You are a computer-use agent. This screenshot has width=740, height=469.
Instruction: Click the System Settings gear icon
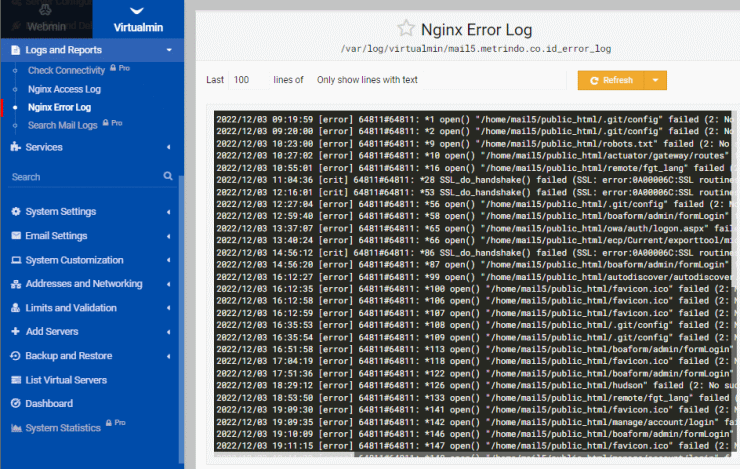pos(16,211)
